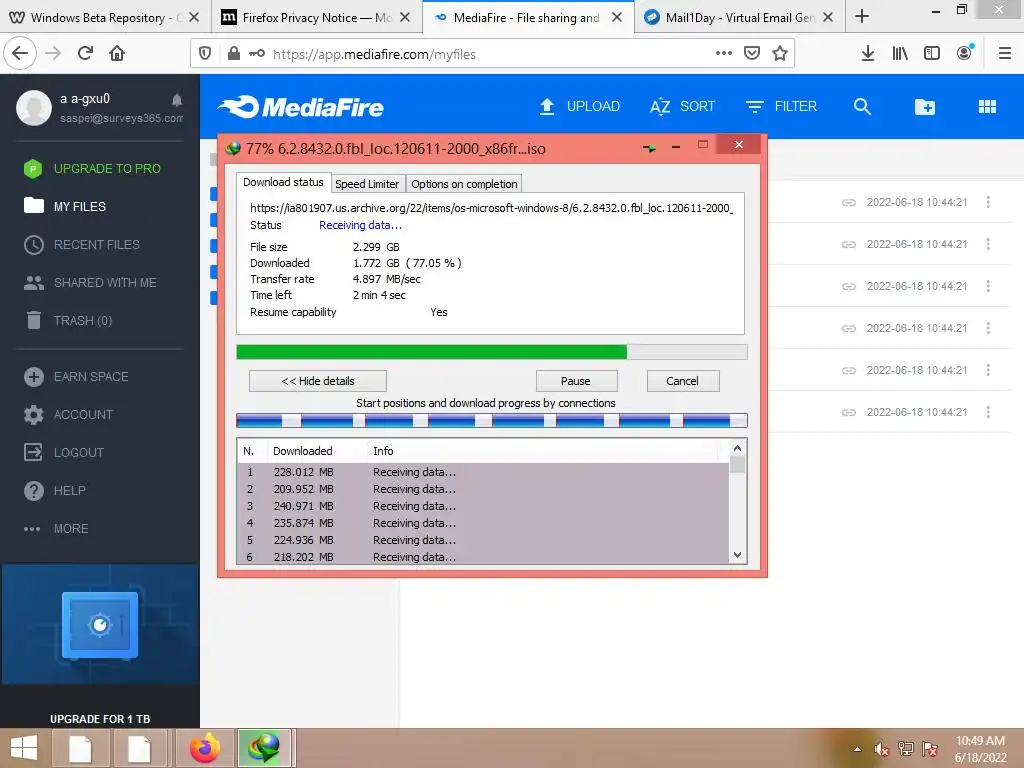Open tracking protection shield icon
Screen dimensions: 1024x768
205,54
